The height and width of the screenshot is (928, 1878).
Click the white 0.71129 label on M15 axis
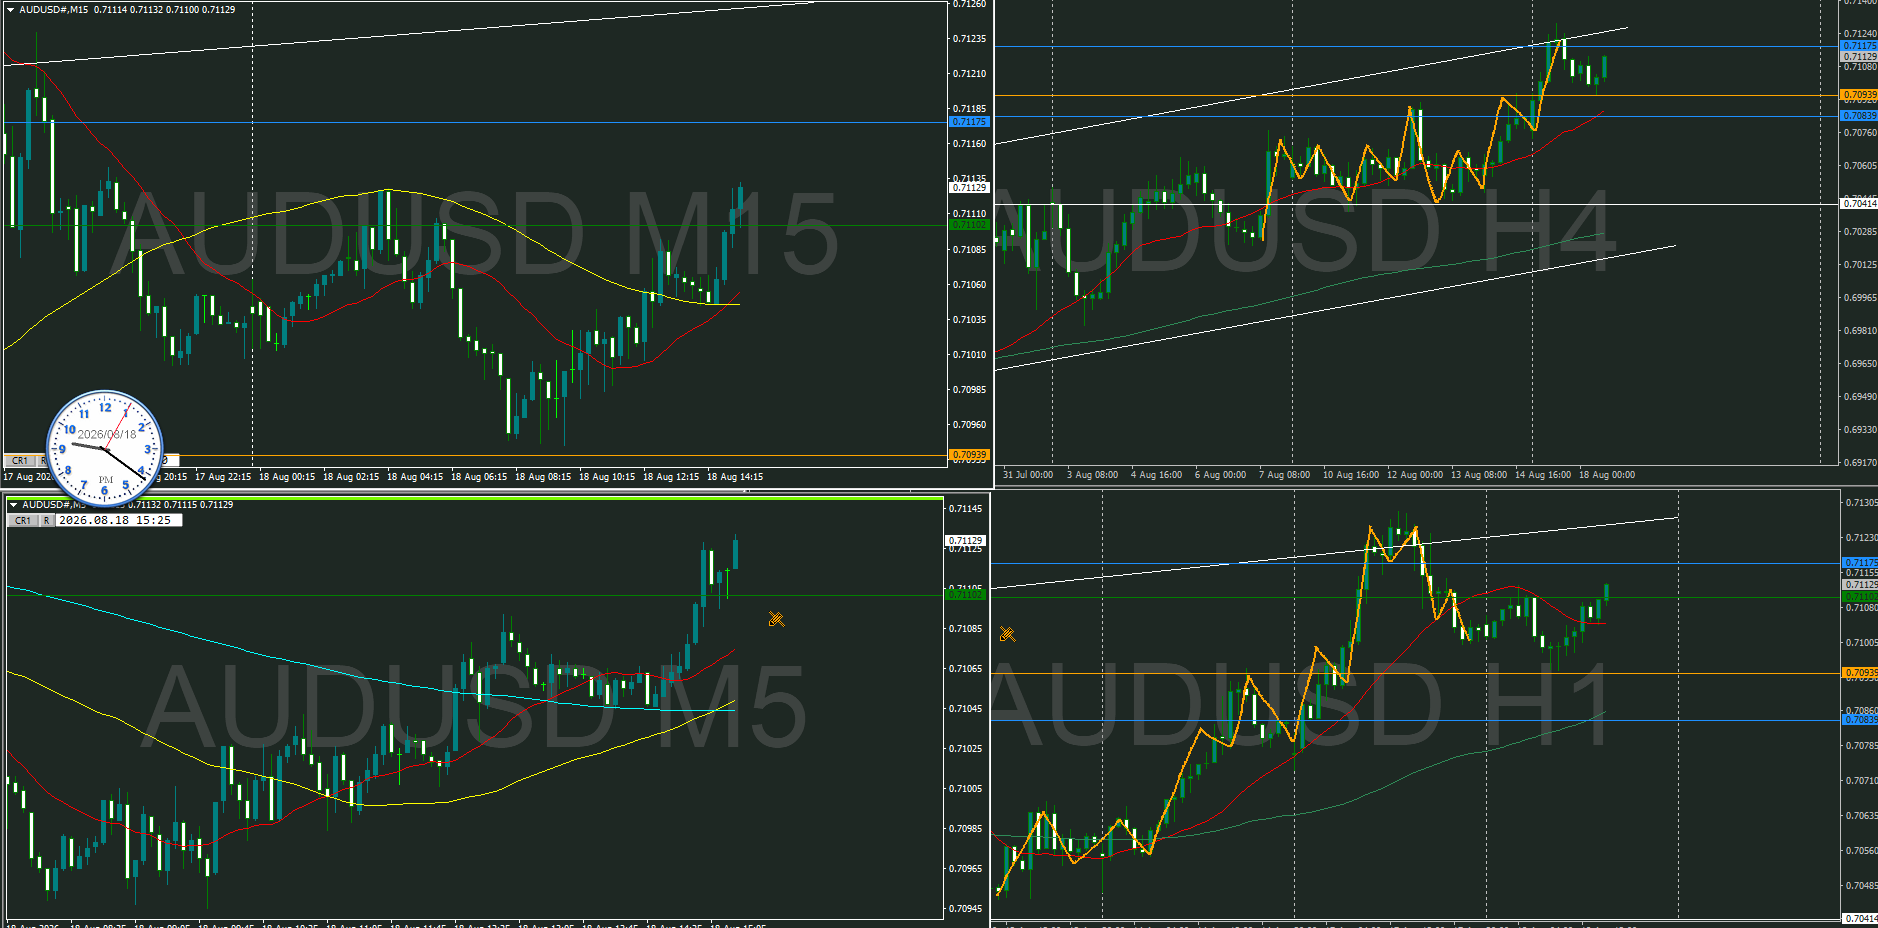tap(968, 187)
